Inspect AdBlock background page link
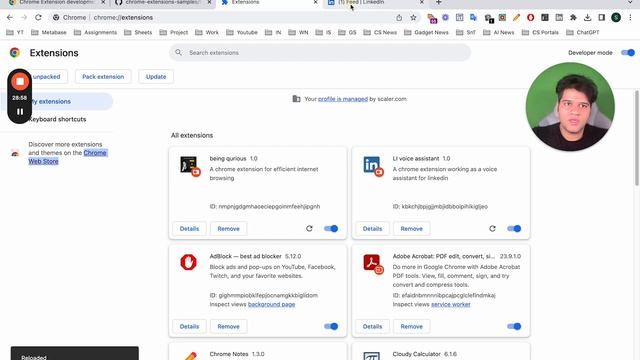The image size is (640, 360). pos(271,304)
